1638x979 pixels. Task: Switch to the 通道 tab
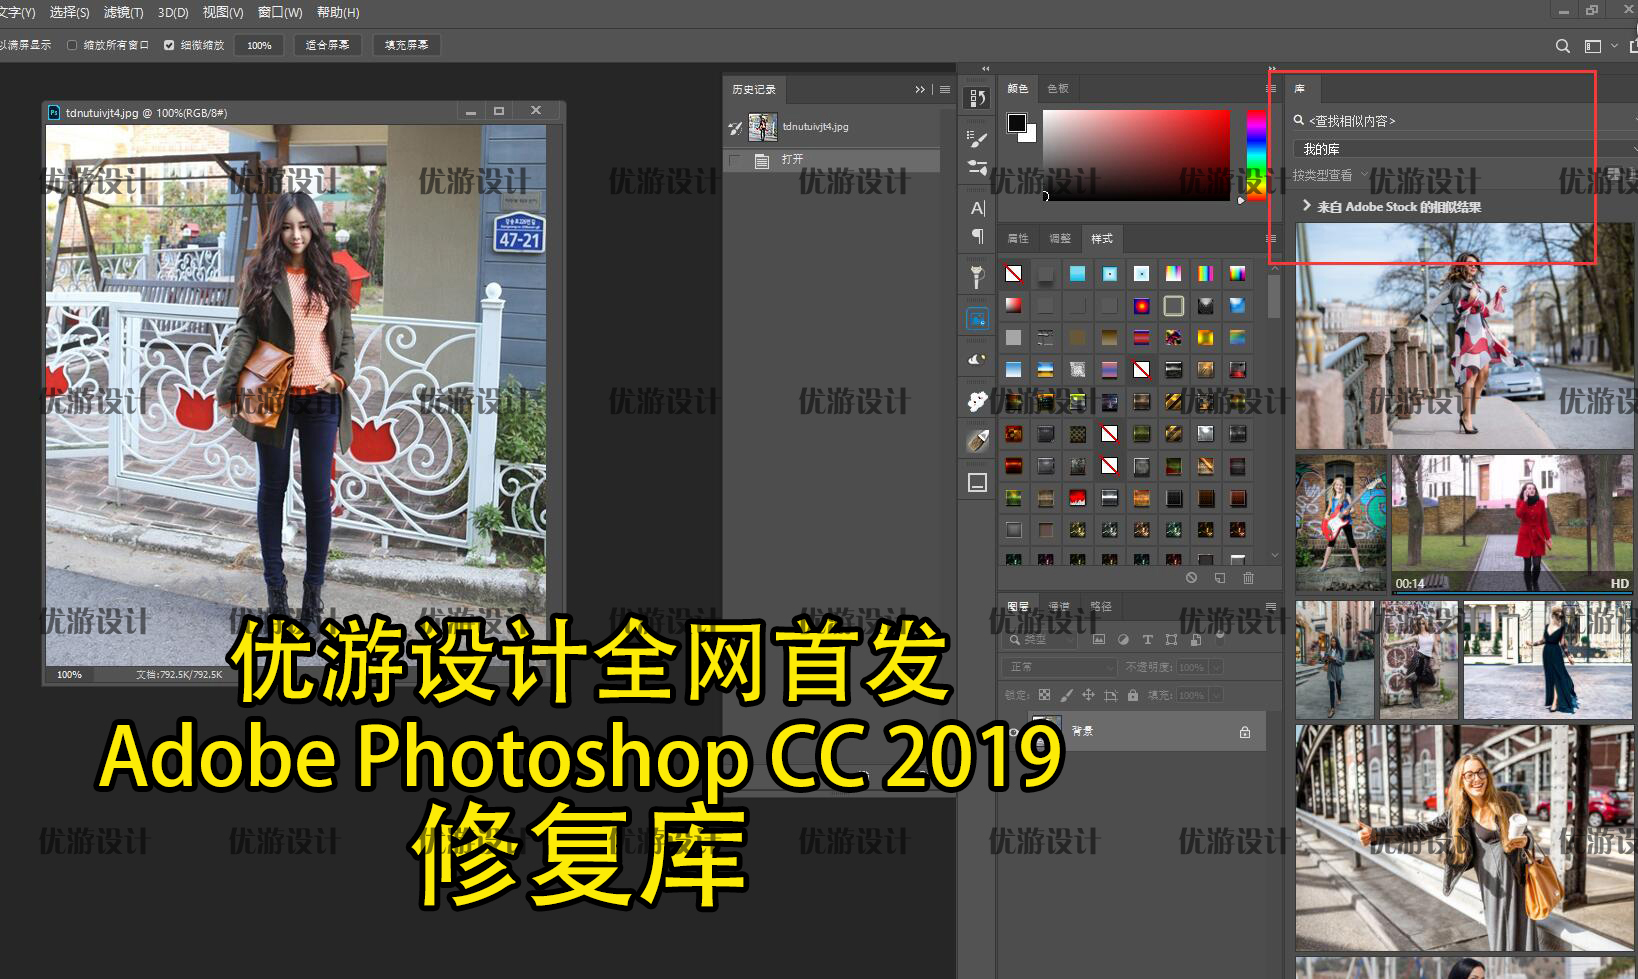click(x=1059, y=606)
